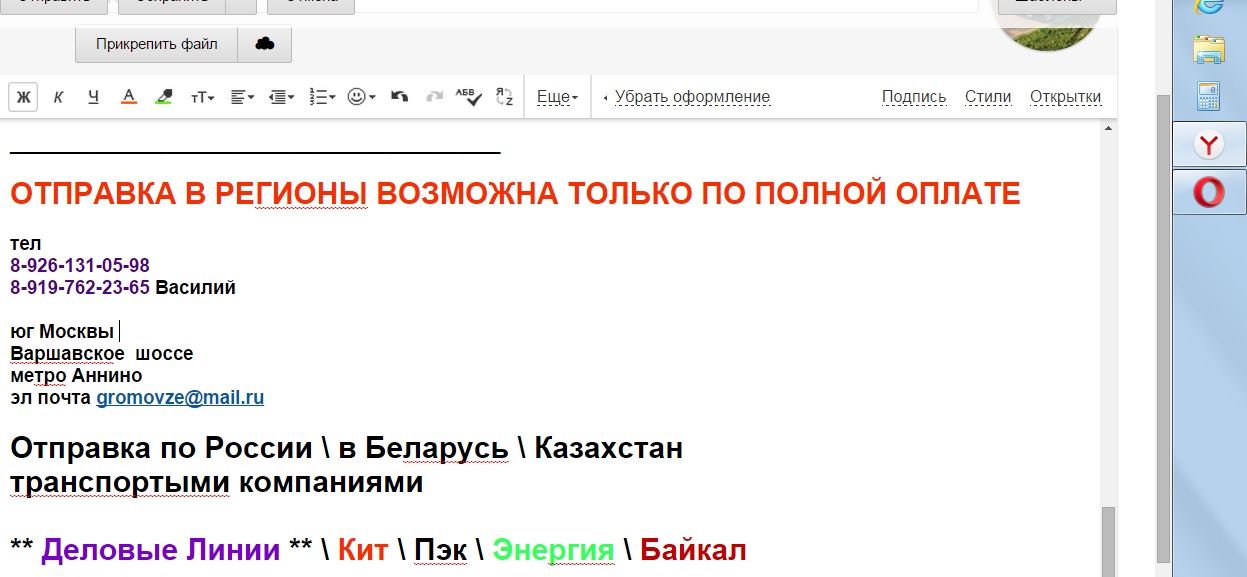Toggle underline formatting (Ч)
This screenshot has width=1247, height=577.
click(93, 97)
